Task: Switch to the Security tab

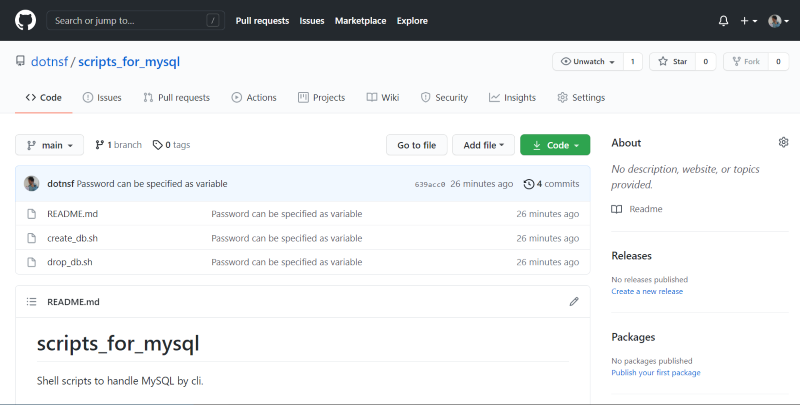Action: tap(444, 97)
